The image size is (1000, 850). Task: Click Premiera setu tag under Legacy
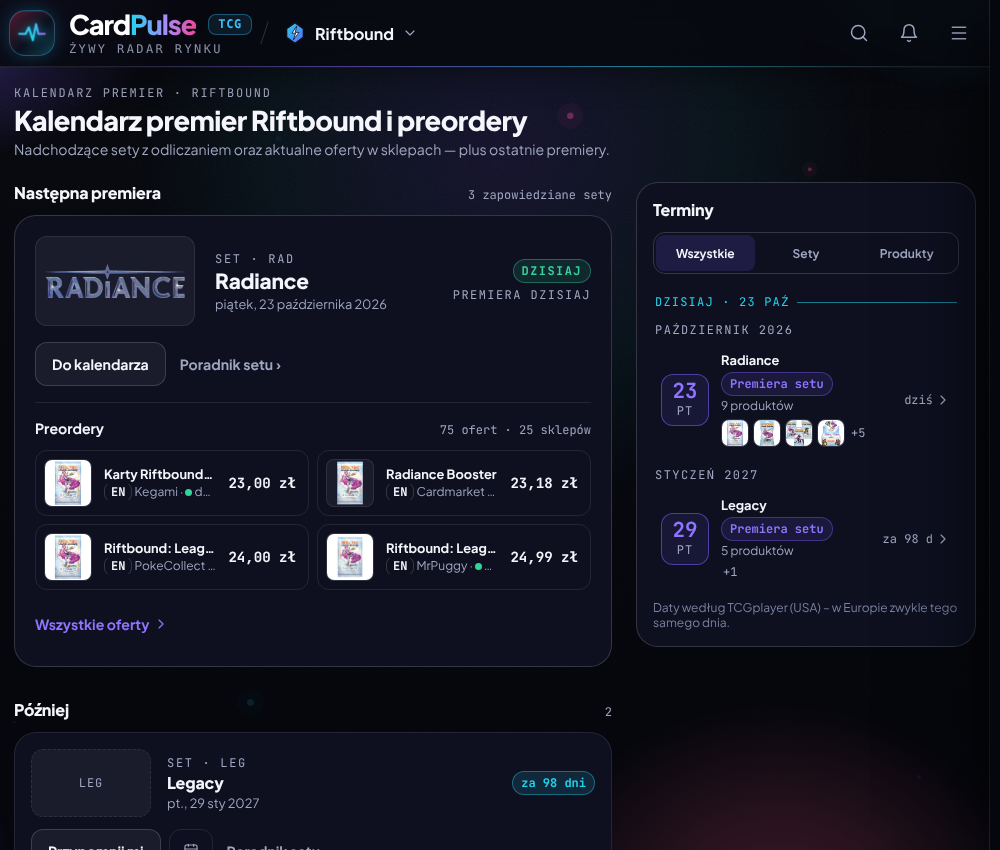[776, 529]
